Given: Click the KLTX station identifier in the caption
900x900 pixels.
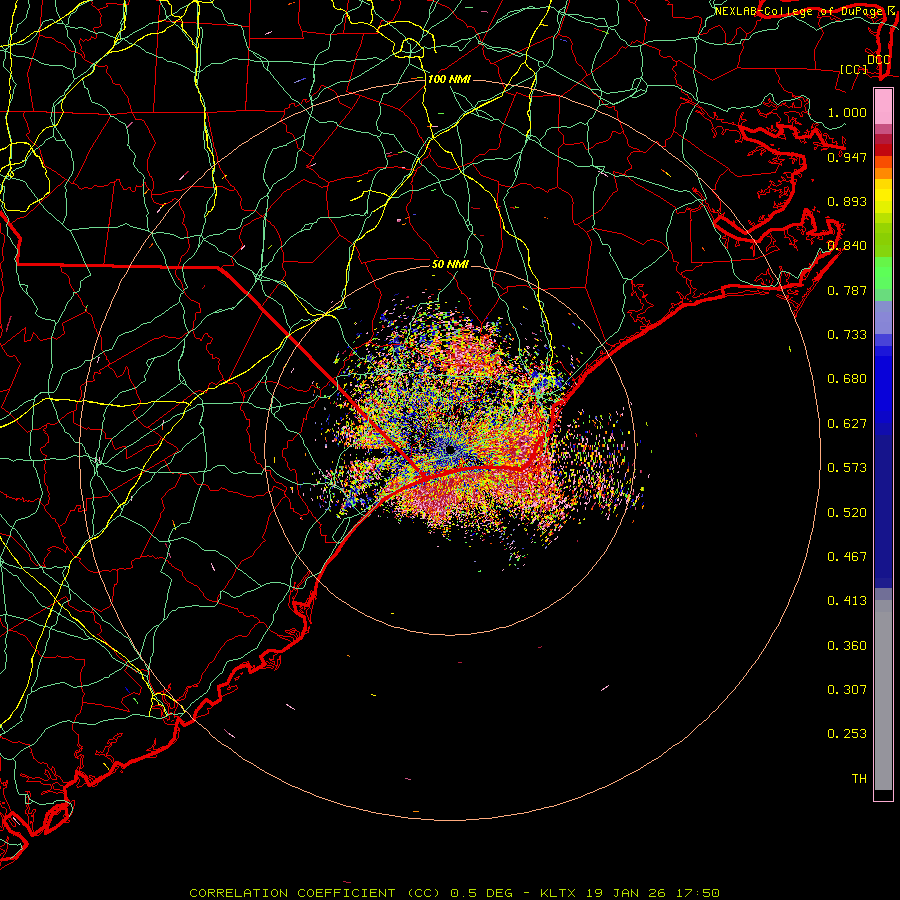Looking at the screenshot, I should [x=558, y=893].
